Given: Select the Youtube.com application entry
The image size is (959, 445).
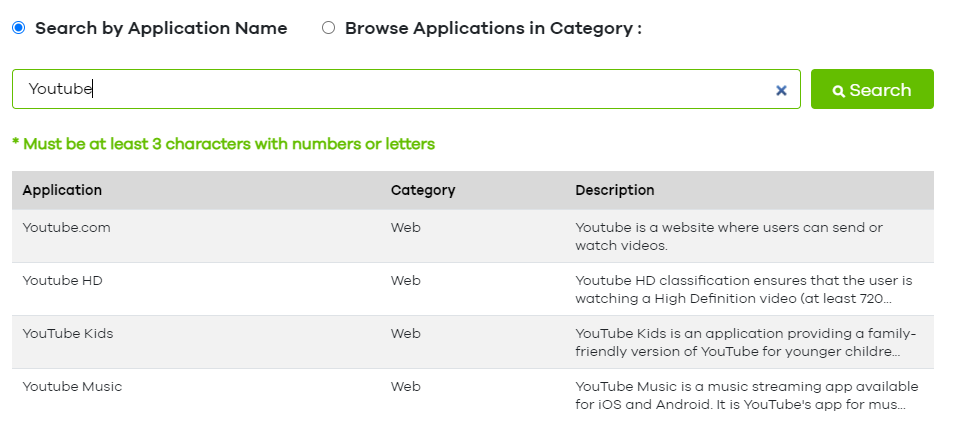Looking at the screenshot, I should point(66,227).
